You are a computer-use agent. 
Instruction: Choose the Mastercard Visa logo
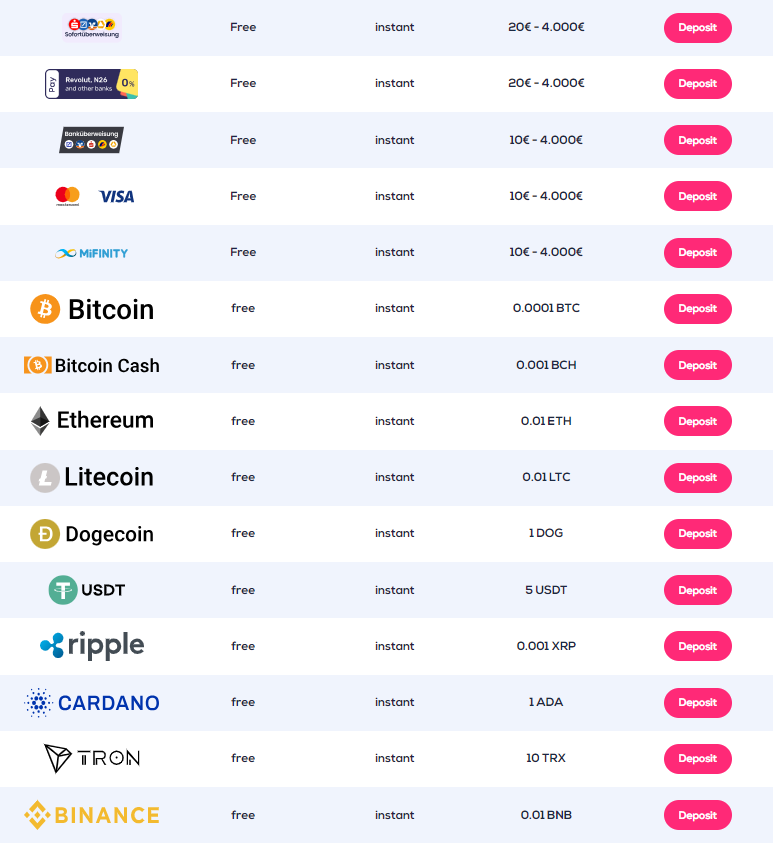[x=95, y=196]
